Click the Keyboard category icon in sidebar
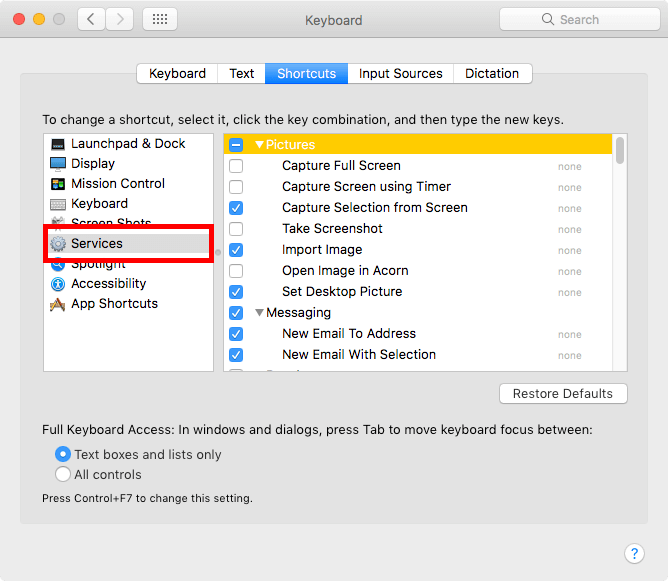 pyautogui.click(x=58, y=204)
